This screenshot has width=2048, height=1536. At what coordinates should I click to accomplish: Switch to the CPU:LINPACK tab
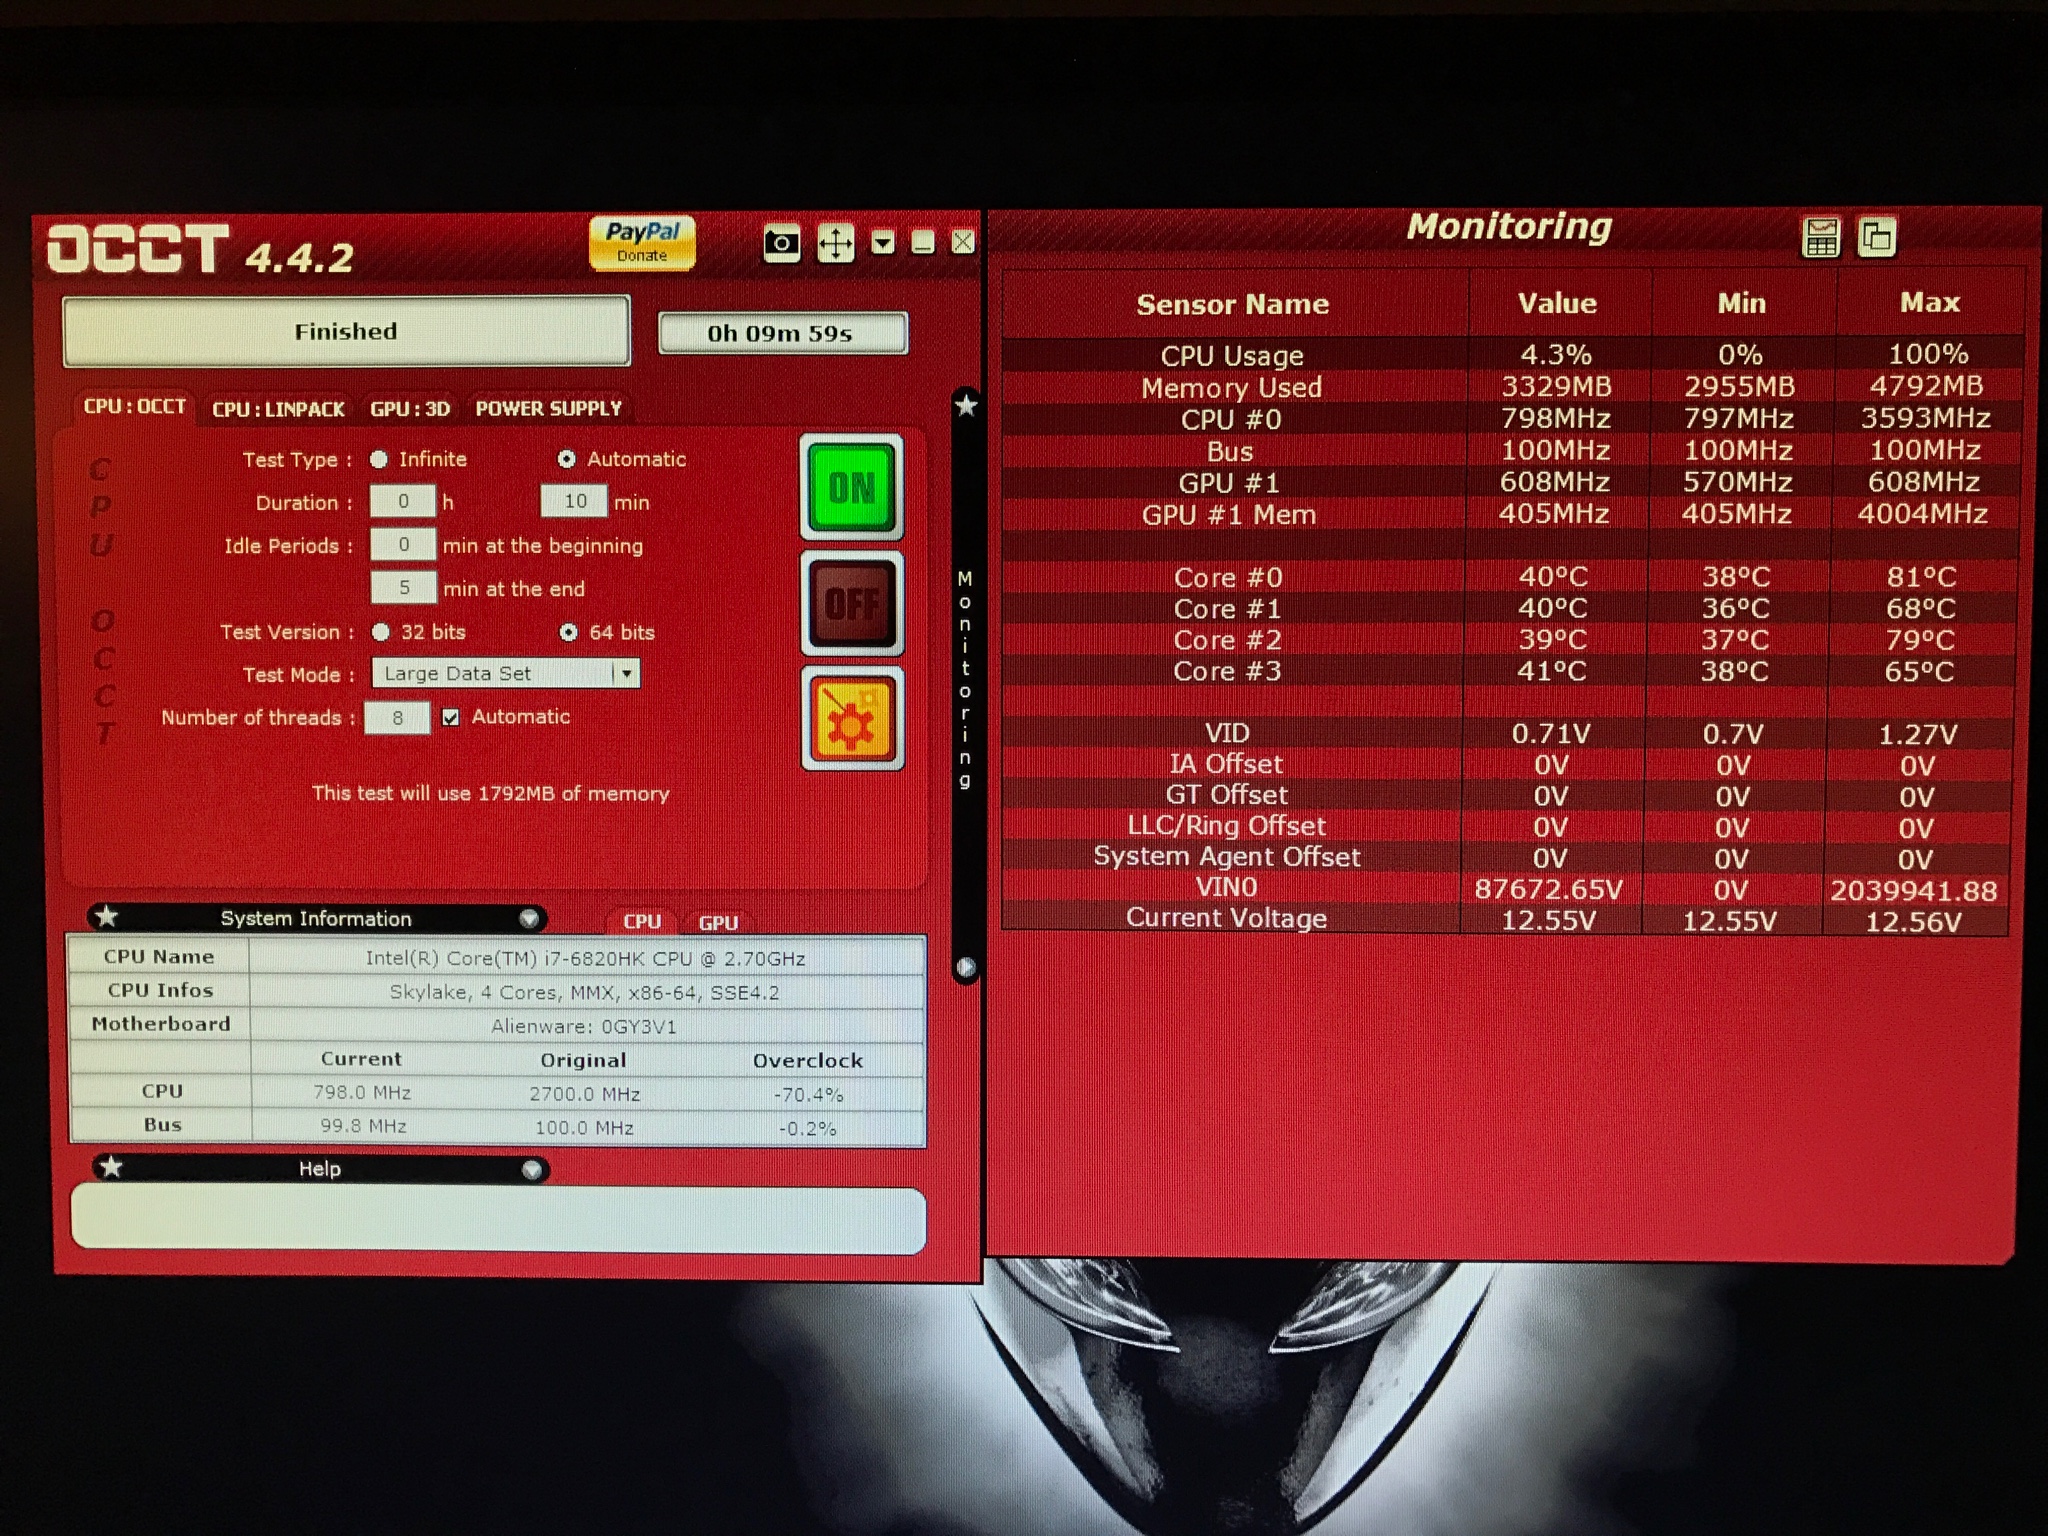point(278,409)
